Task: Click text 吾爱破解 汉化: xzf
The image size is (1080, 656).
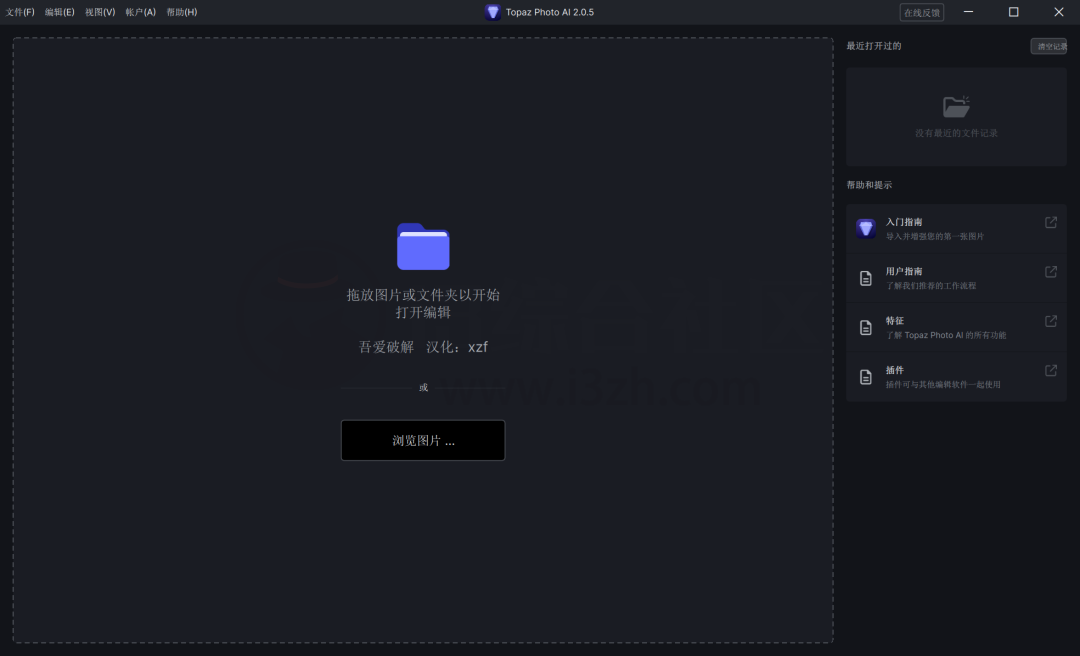Action: [x=423, y=347]
